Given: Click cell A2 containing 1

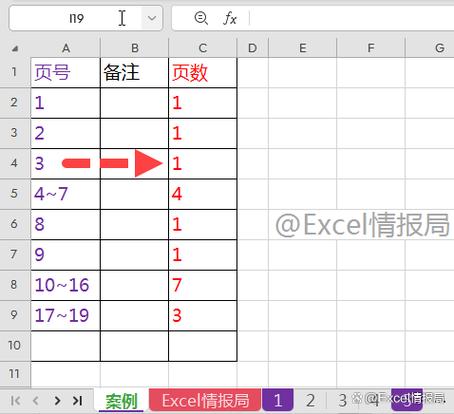Looking at the screenshot, I should (x=66, y=103).
